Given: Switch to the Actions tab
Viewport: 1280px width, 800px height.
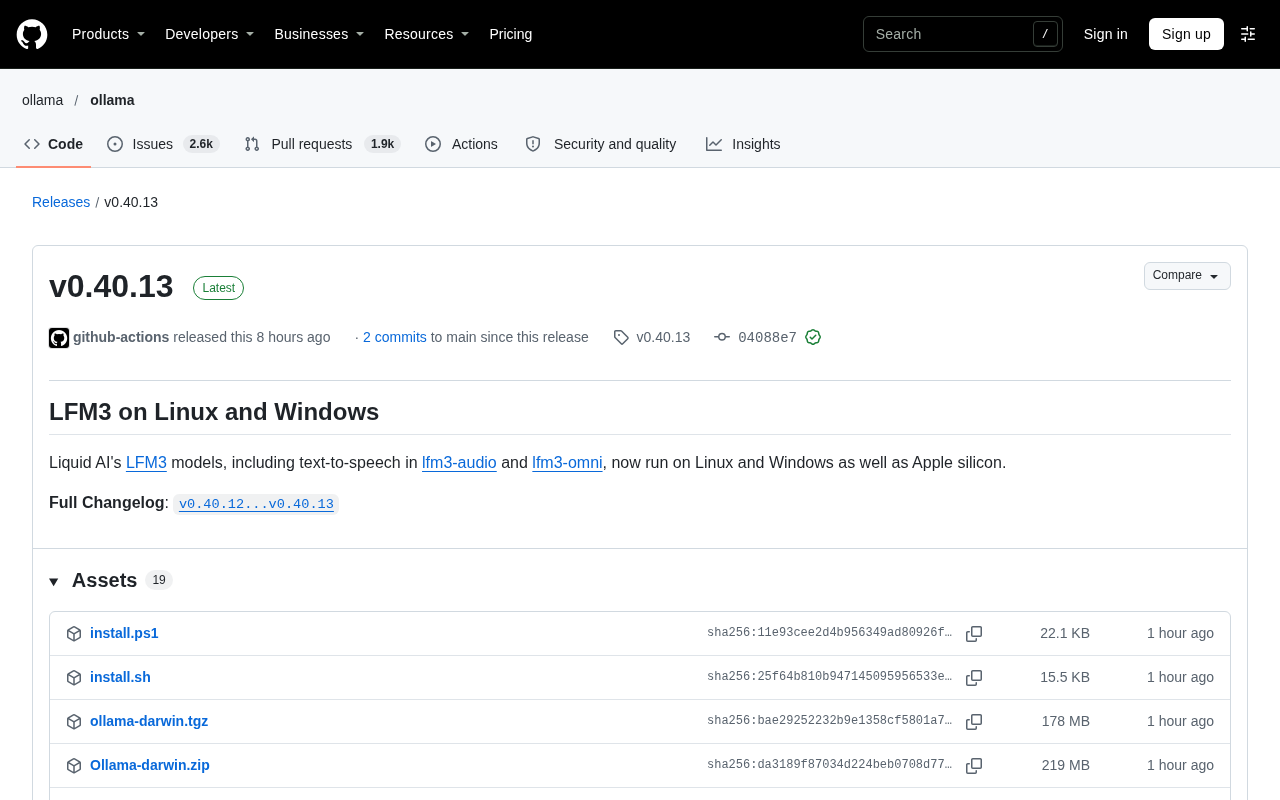Looking at the screenshot, I should [x=461, y=144].
